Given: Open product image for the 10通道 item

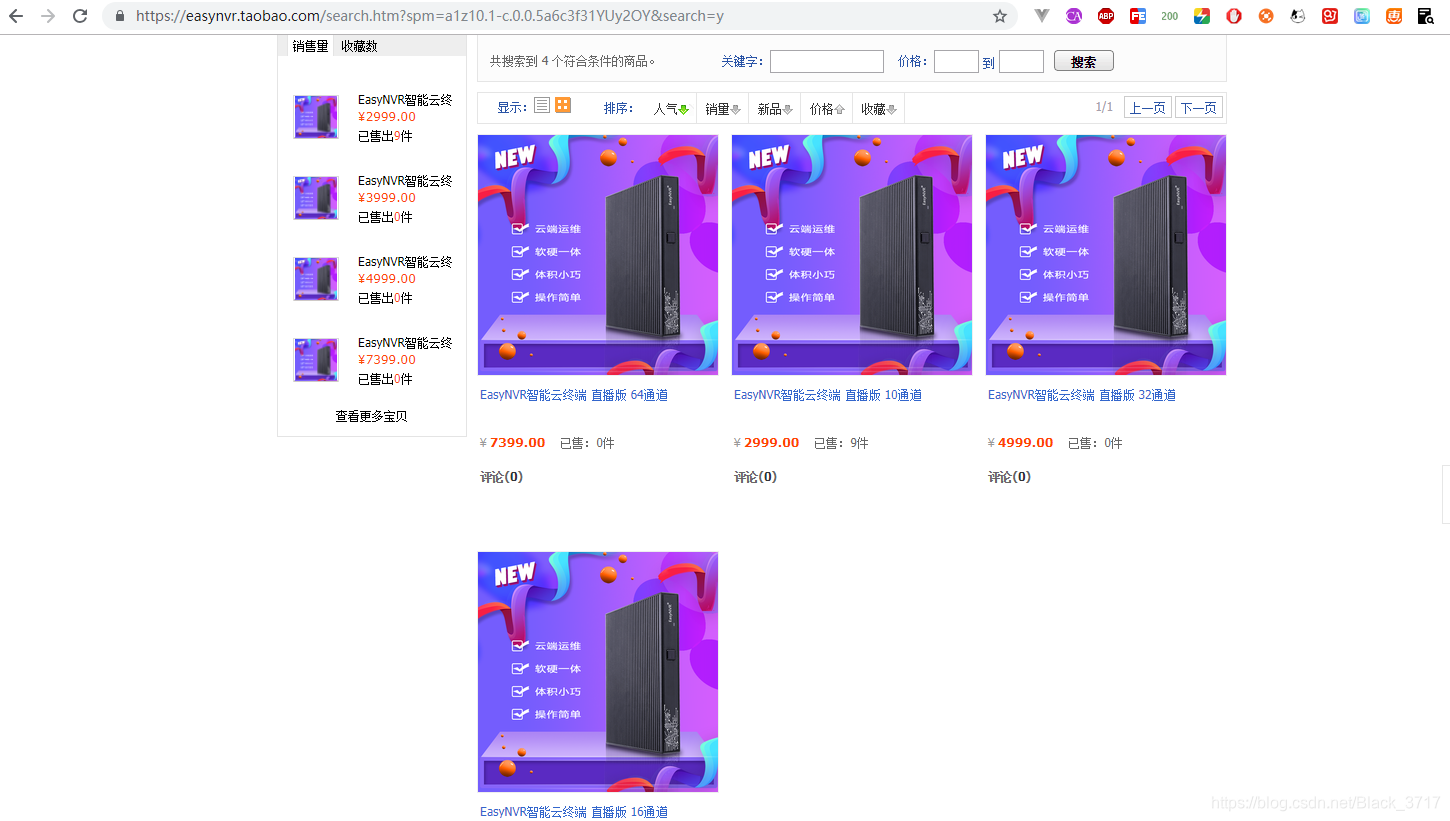Looking at the screenshot, I should (852, 255).
